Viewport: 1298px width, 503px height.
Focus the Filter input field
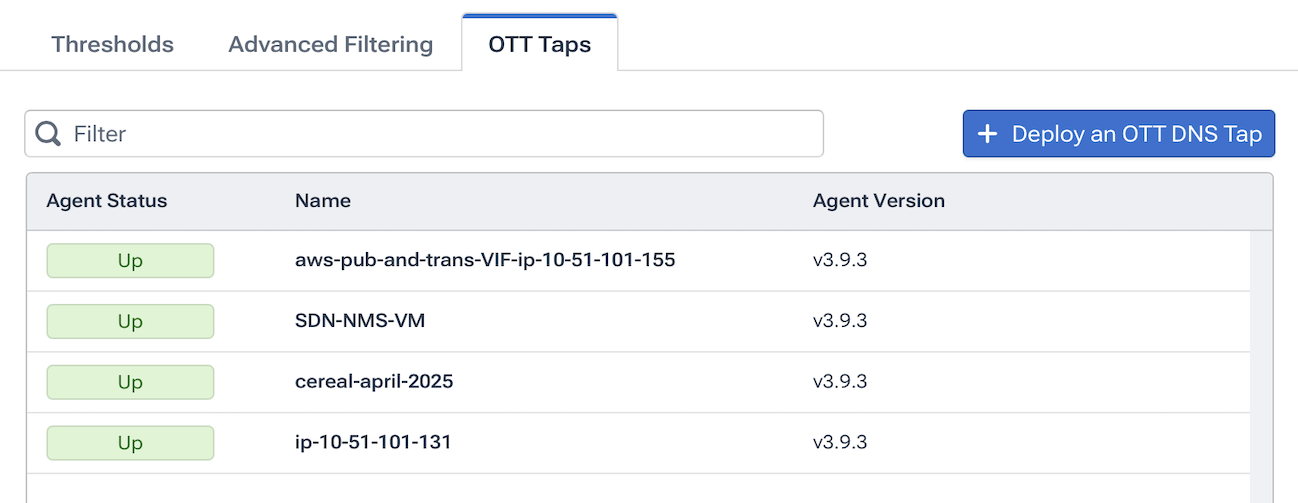tap(440, 134)
